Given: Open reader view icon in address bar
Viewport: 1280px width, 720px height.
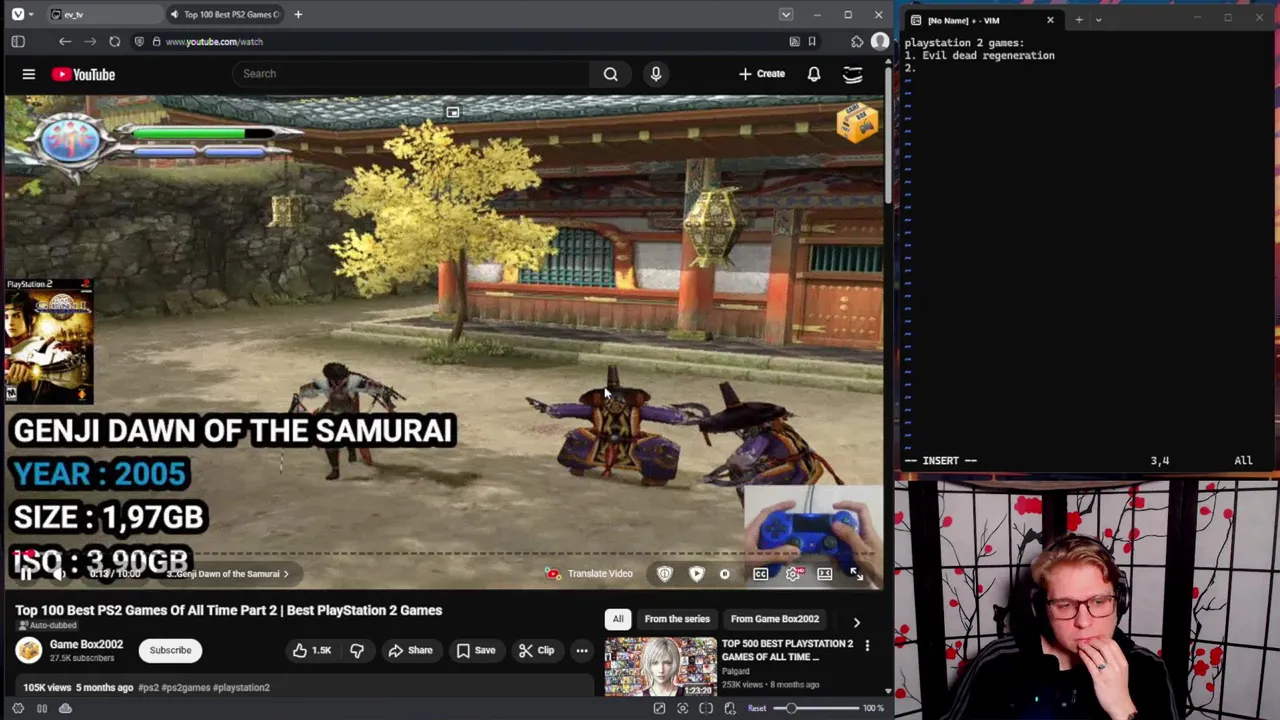Looking at the screenshot, I should [794, 41].
